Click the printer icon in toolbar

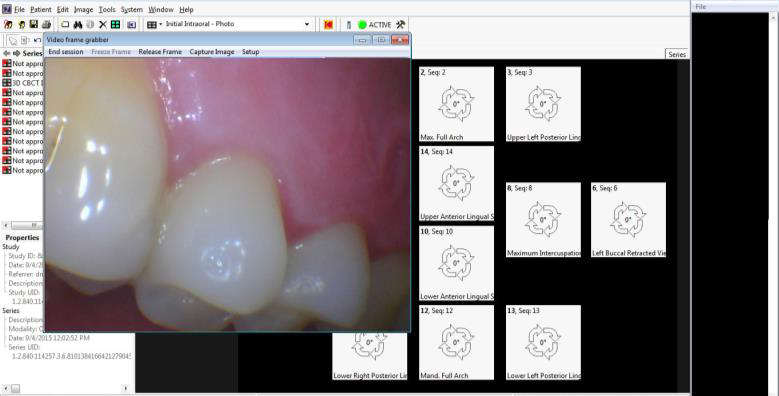(46, 24)
